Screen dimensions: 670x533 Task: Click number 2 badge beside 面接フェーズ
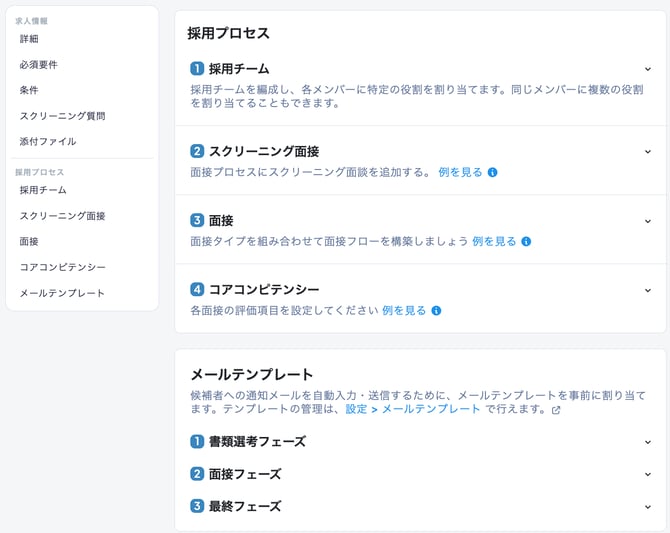pos(197,474)
